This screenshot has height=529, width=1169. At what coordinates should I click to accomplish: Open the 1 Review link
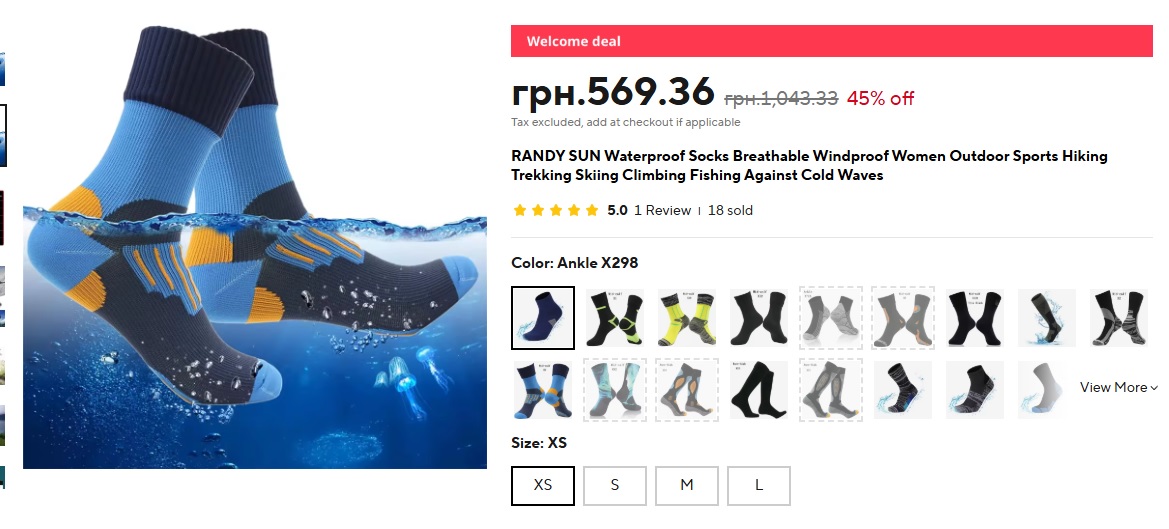pyautogui.click(x=662, y=211)
